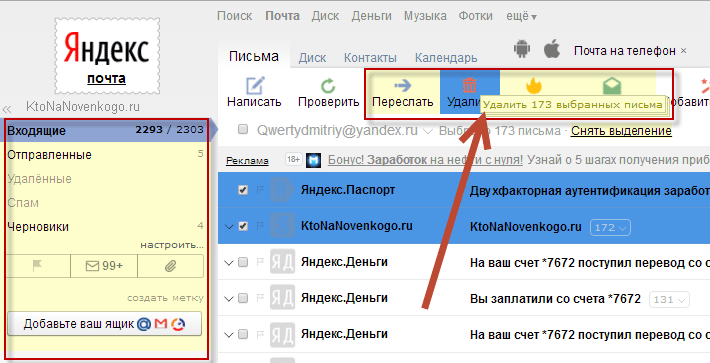Click avatar of Яндекс.Деньги 'Вы заплатили' message

[283, 297]
